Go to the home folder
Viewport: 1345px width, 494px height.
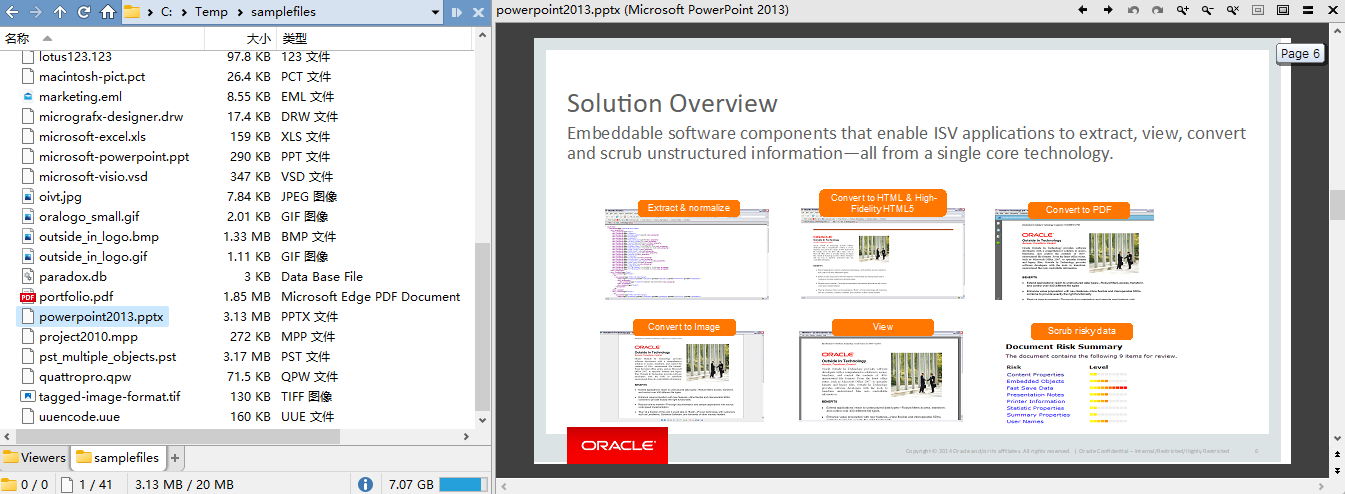108,12
